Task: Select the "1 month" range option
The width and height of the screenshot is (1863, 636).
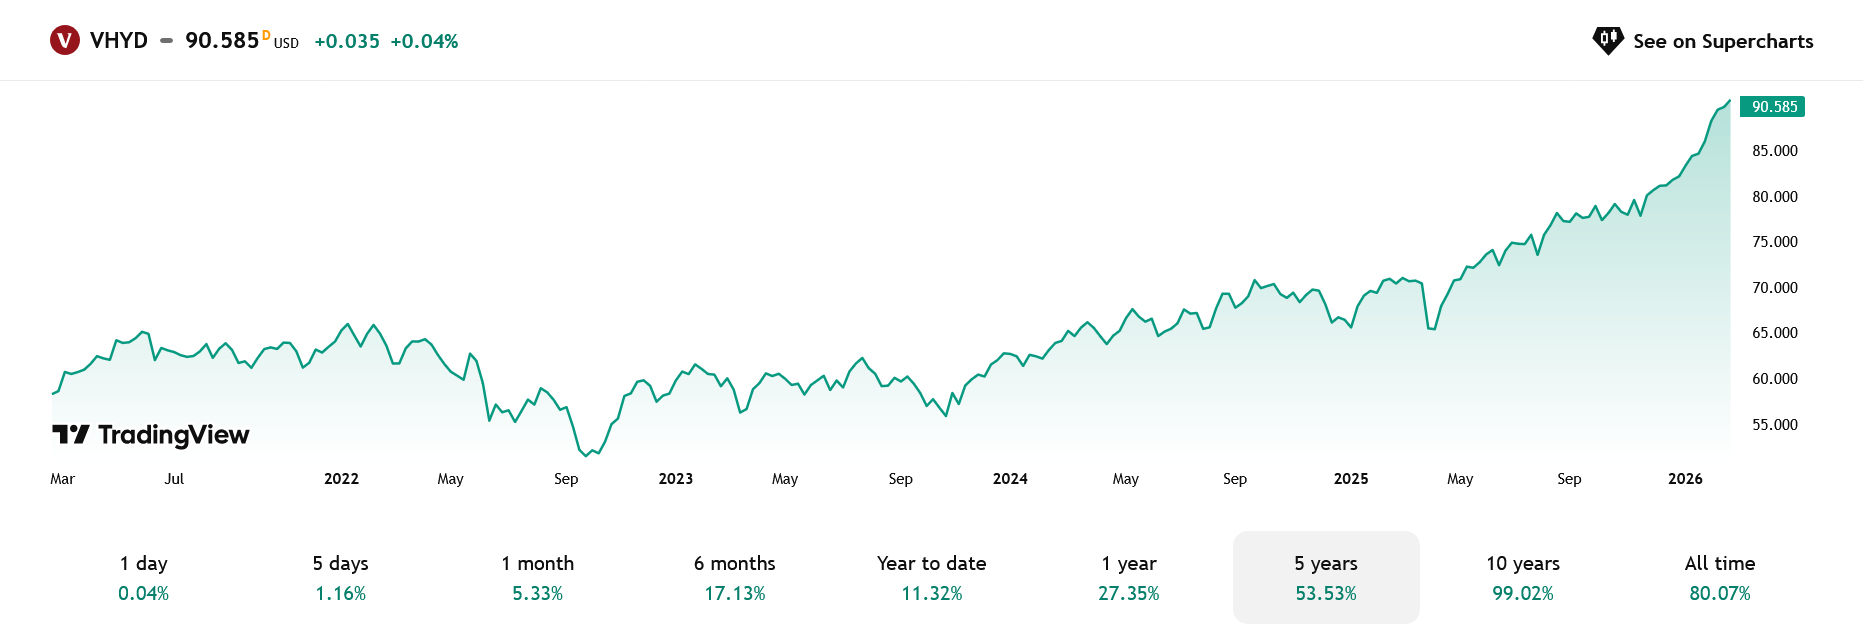Action: click(x=538, y=577)
